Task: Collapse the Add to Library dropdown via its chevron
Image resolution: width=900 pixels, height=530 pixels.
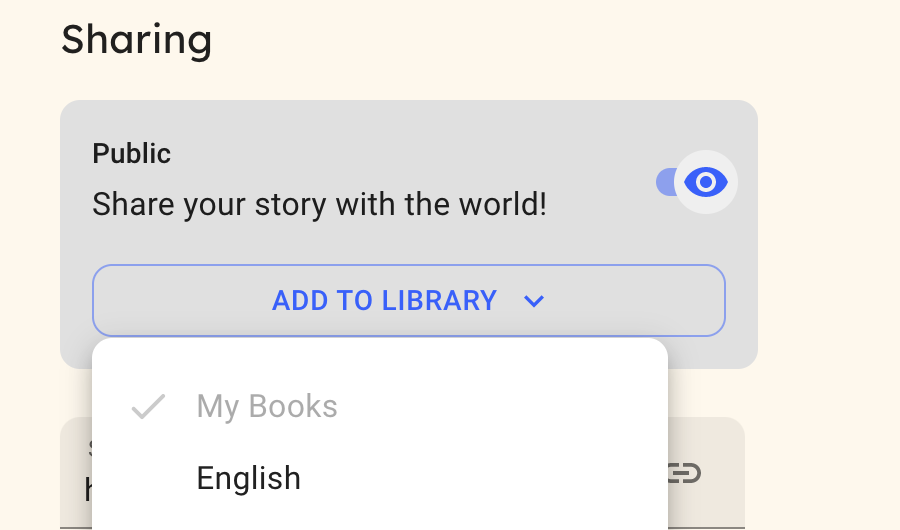Action: (x=534, y=301)
